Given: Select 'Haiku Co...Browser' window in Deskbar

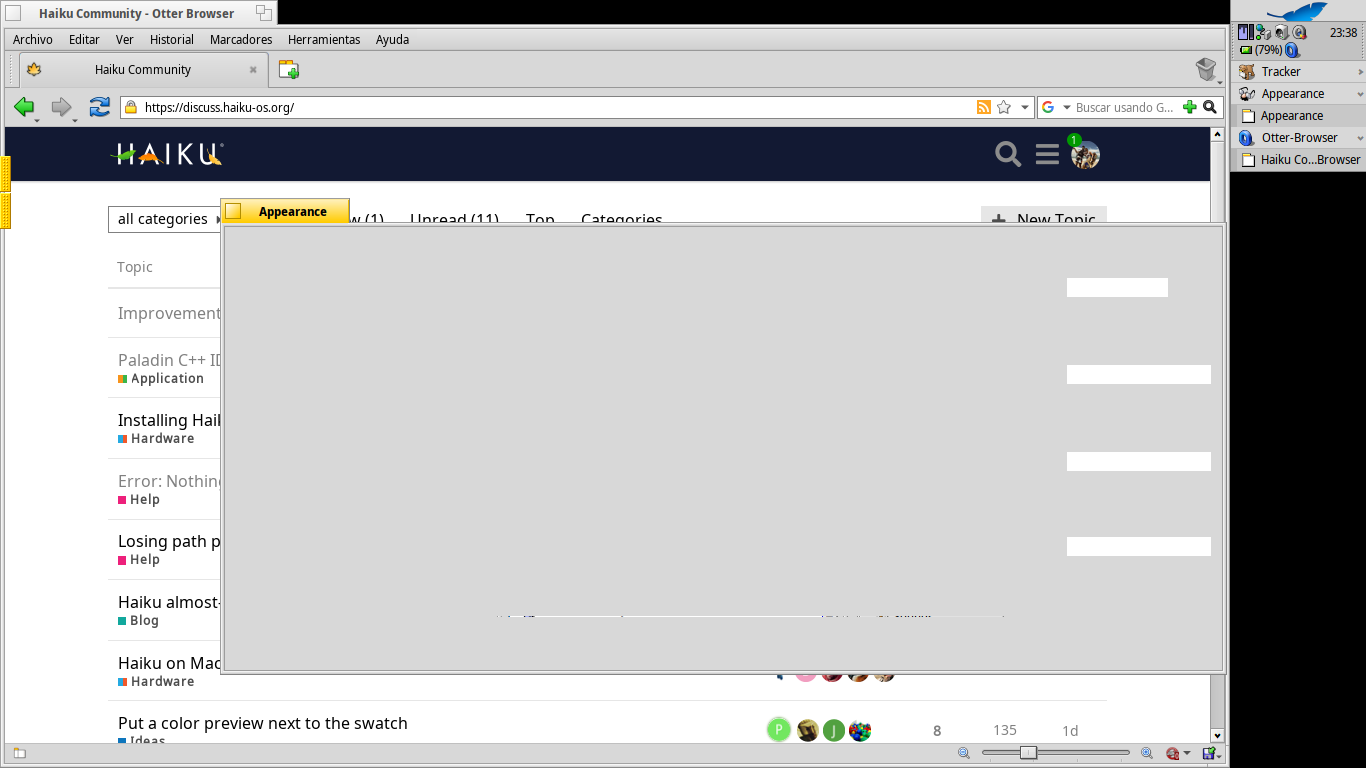Looking at the screenshot, I should [1299, 160].
